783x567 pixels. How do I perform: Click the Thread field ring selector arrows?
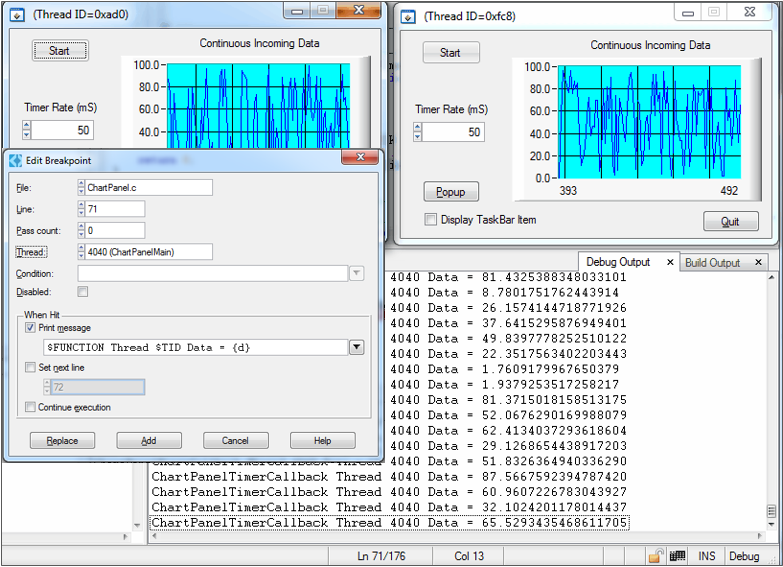[81, 252]
